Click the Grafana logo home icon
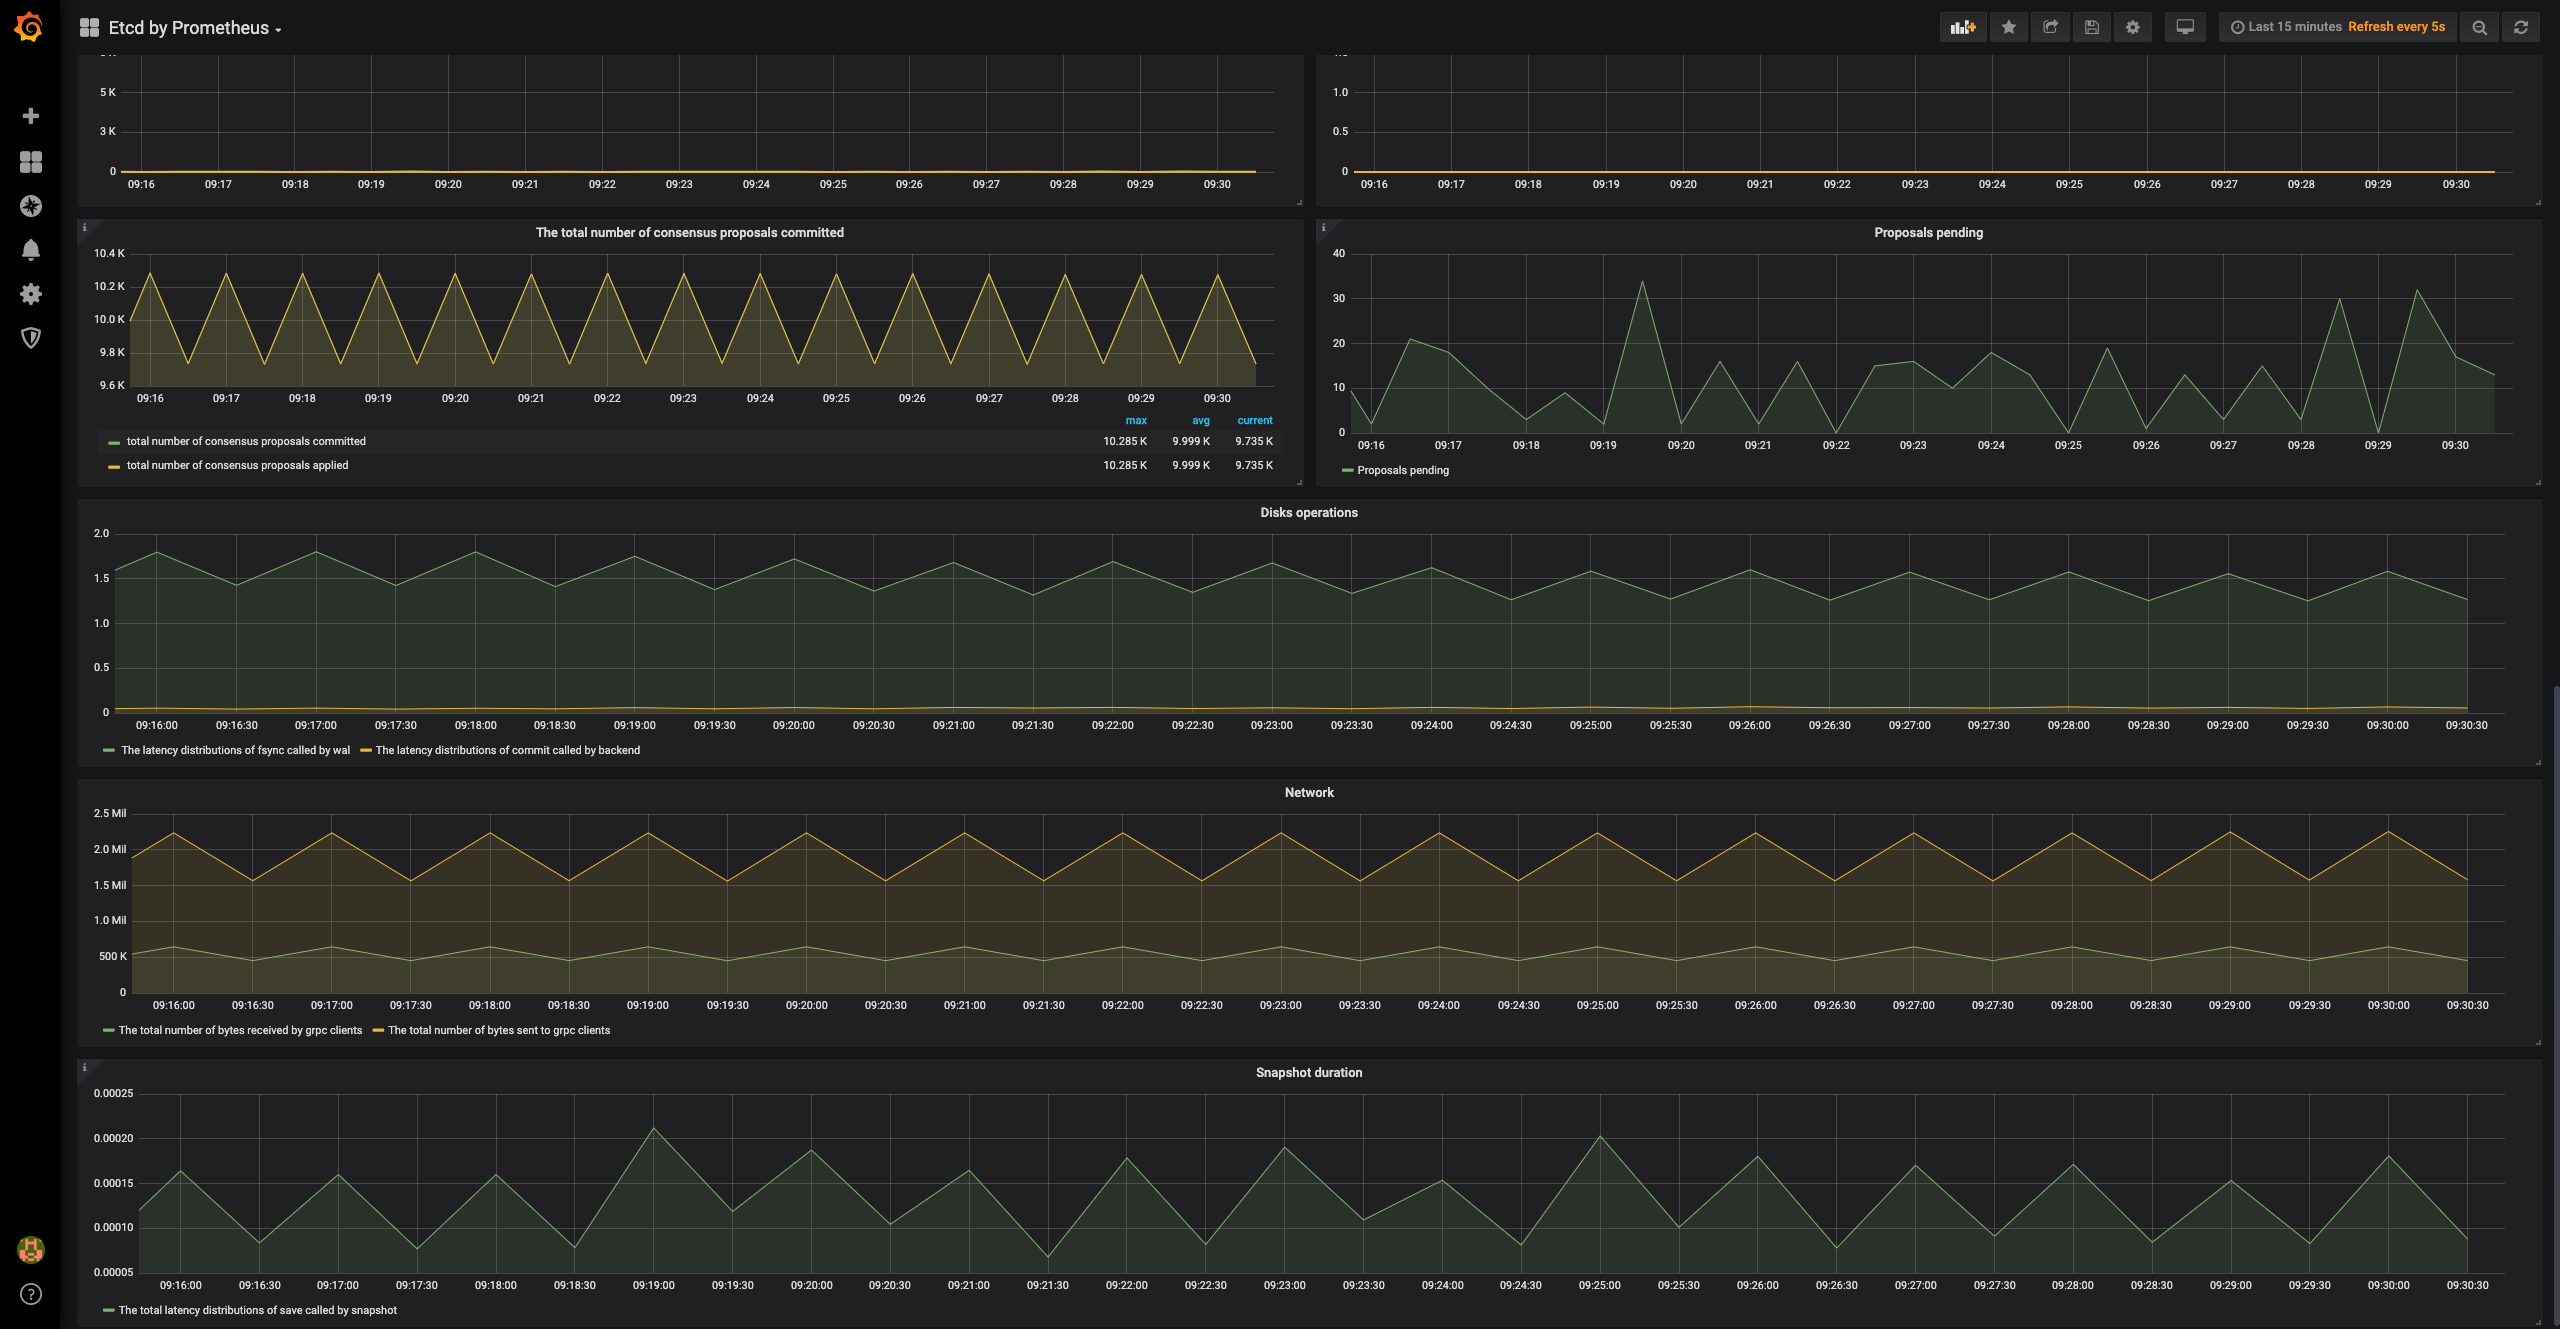 point(29,27)
